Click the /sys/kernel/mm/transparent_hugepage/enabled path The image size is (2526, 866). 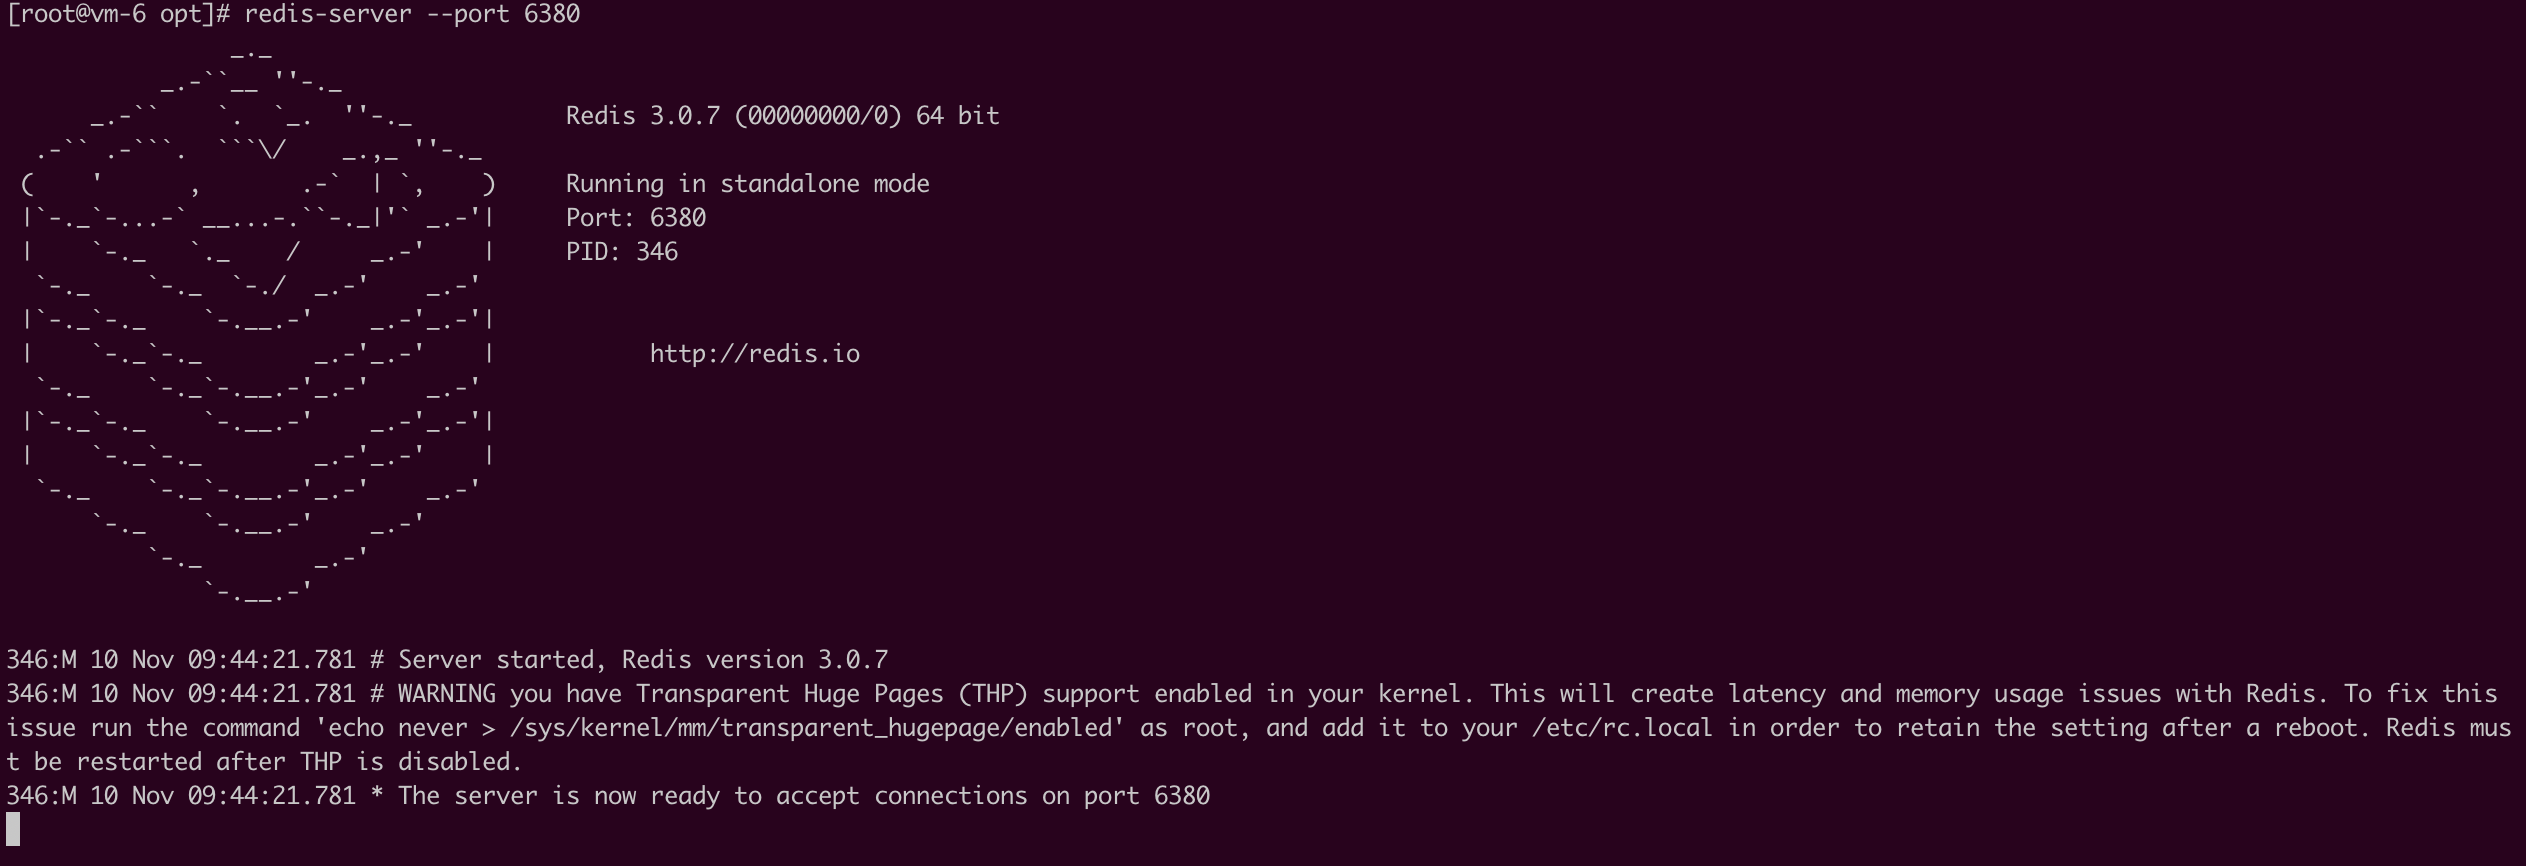pyautogui.click(x=811, y=728)
